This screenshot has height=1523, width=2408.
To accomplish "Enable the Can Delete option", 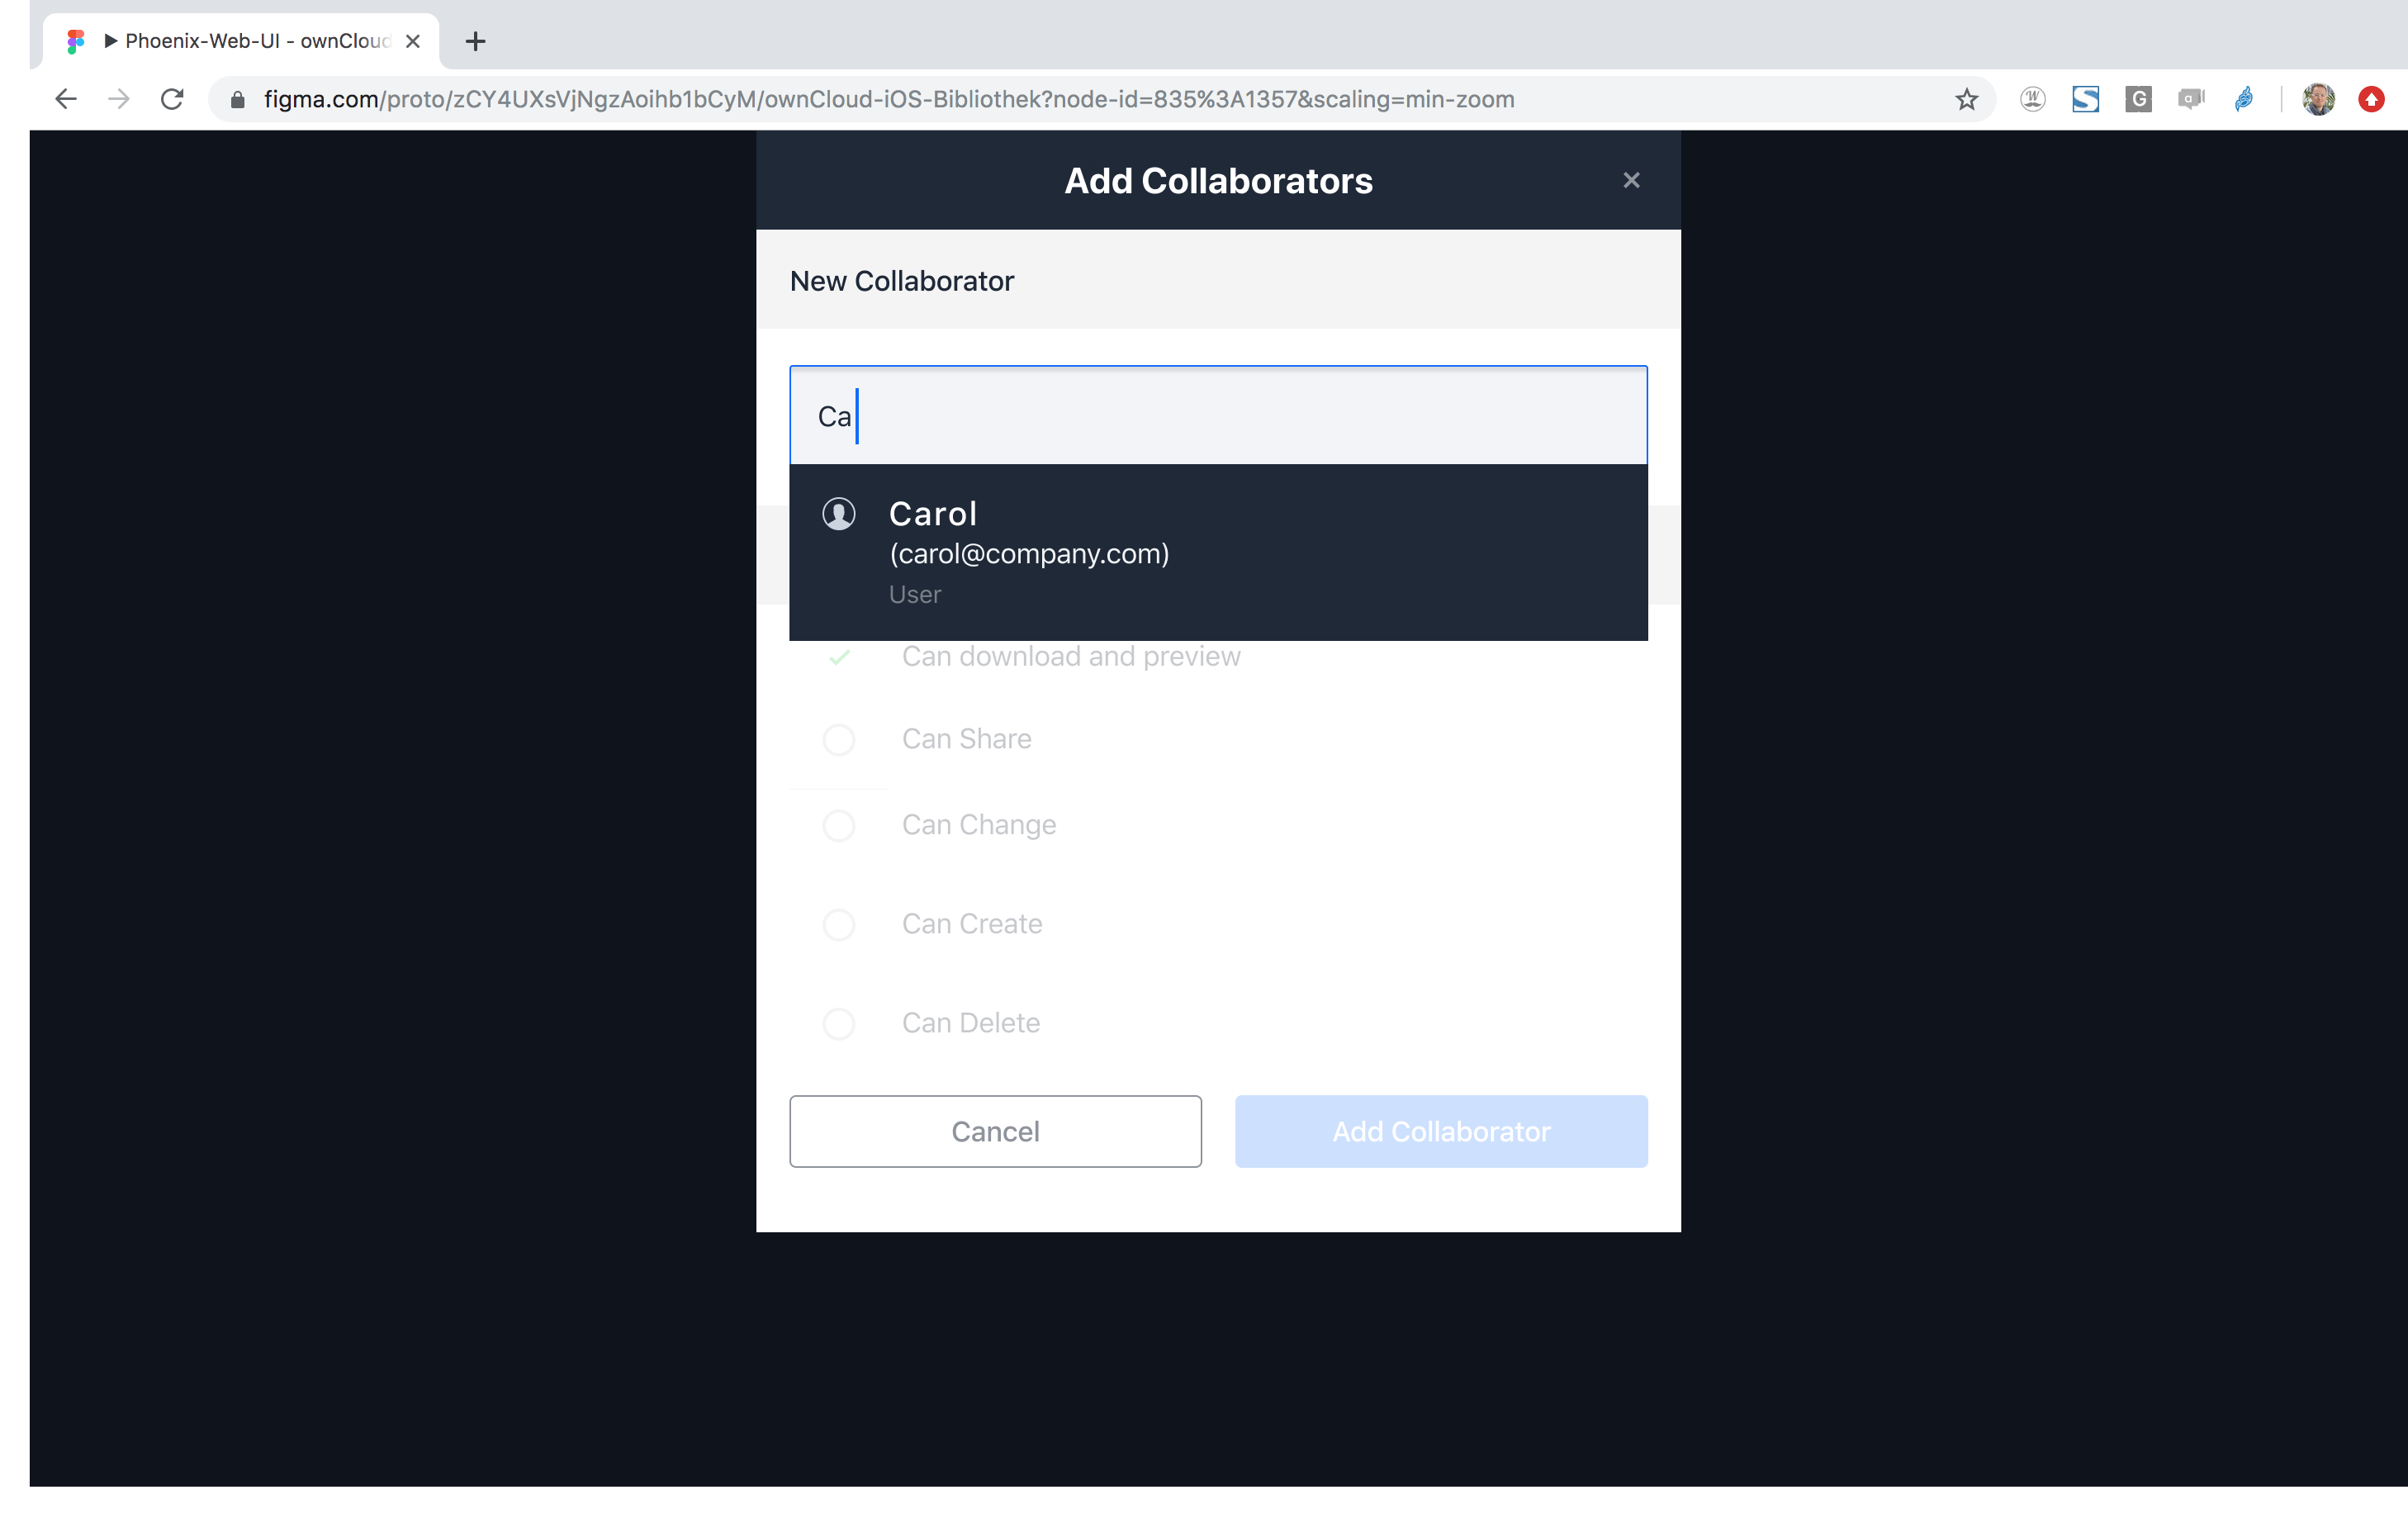I will coord(838,1024).
